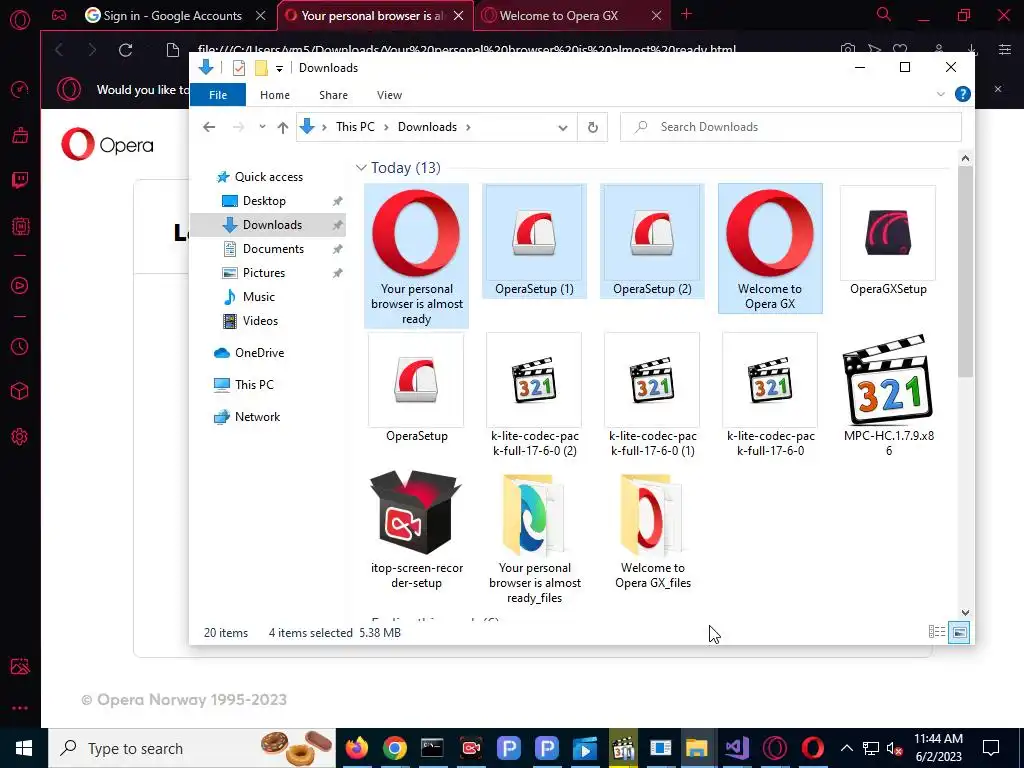Viewport: 1024px width, 768px height.
Task: Open GX Control speedometer icon in Opera sidebar
Action: [x=20, y=89]
